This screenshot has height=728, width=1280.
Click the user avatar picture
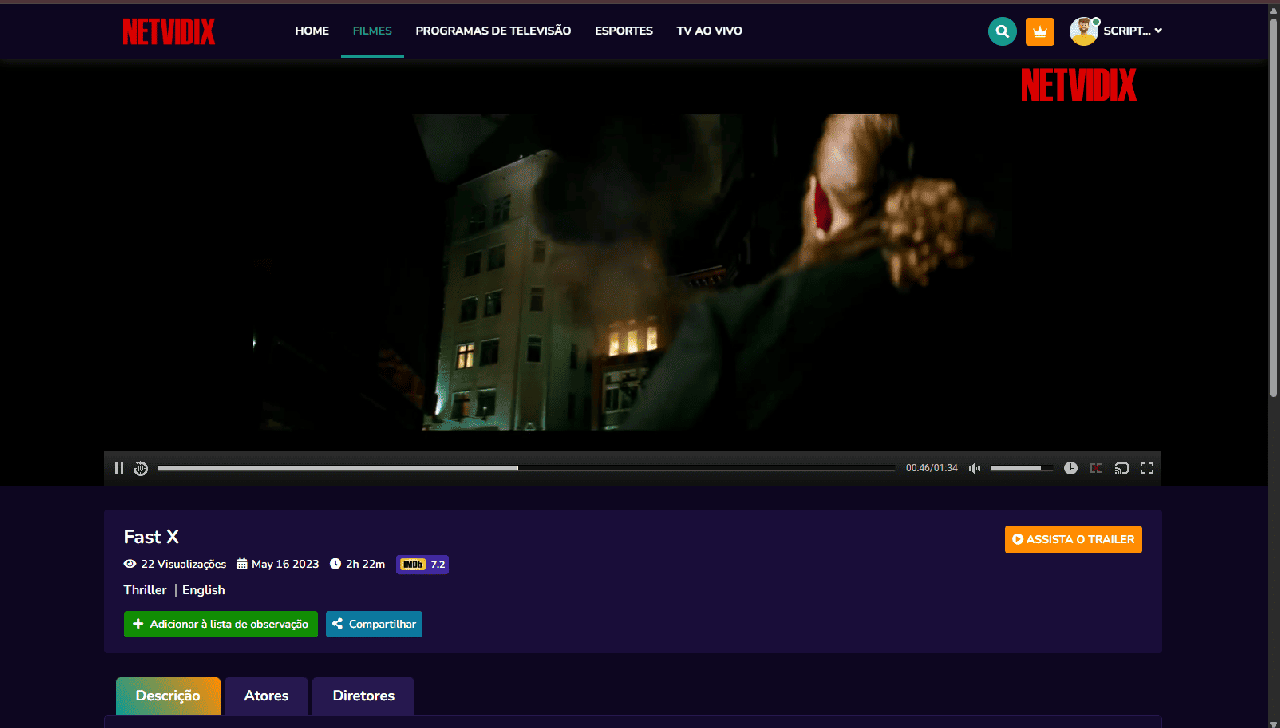point(1084,31)
